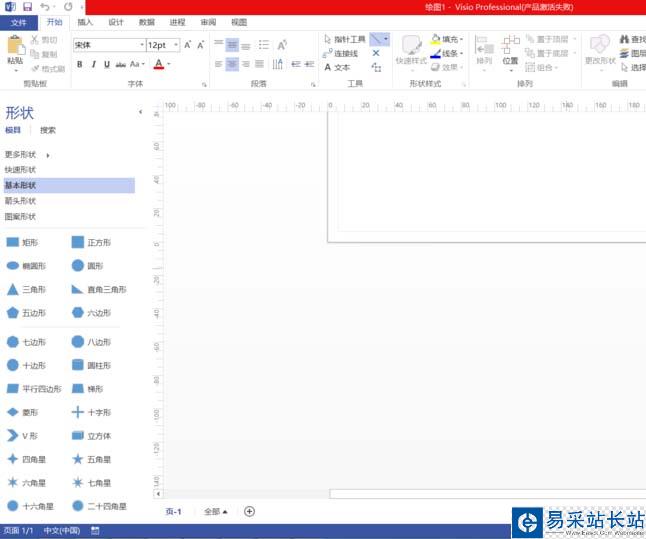This screenshot has width=646, height=539.
Task: Click the Cut scissors icon
Action: (x=35, y=40)
